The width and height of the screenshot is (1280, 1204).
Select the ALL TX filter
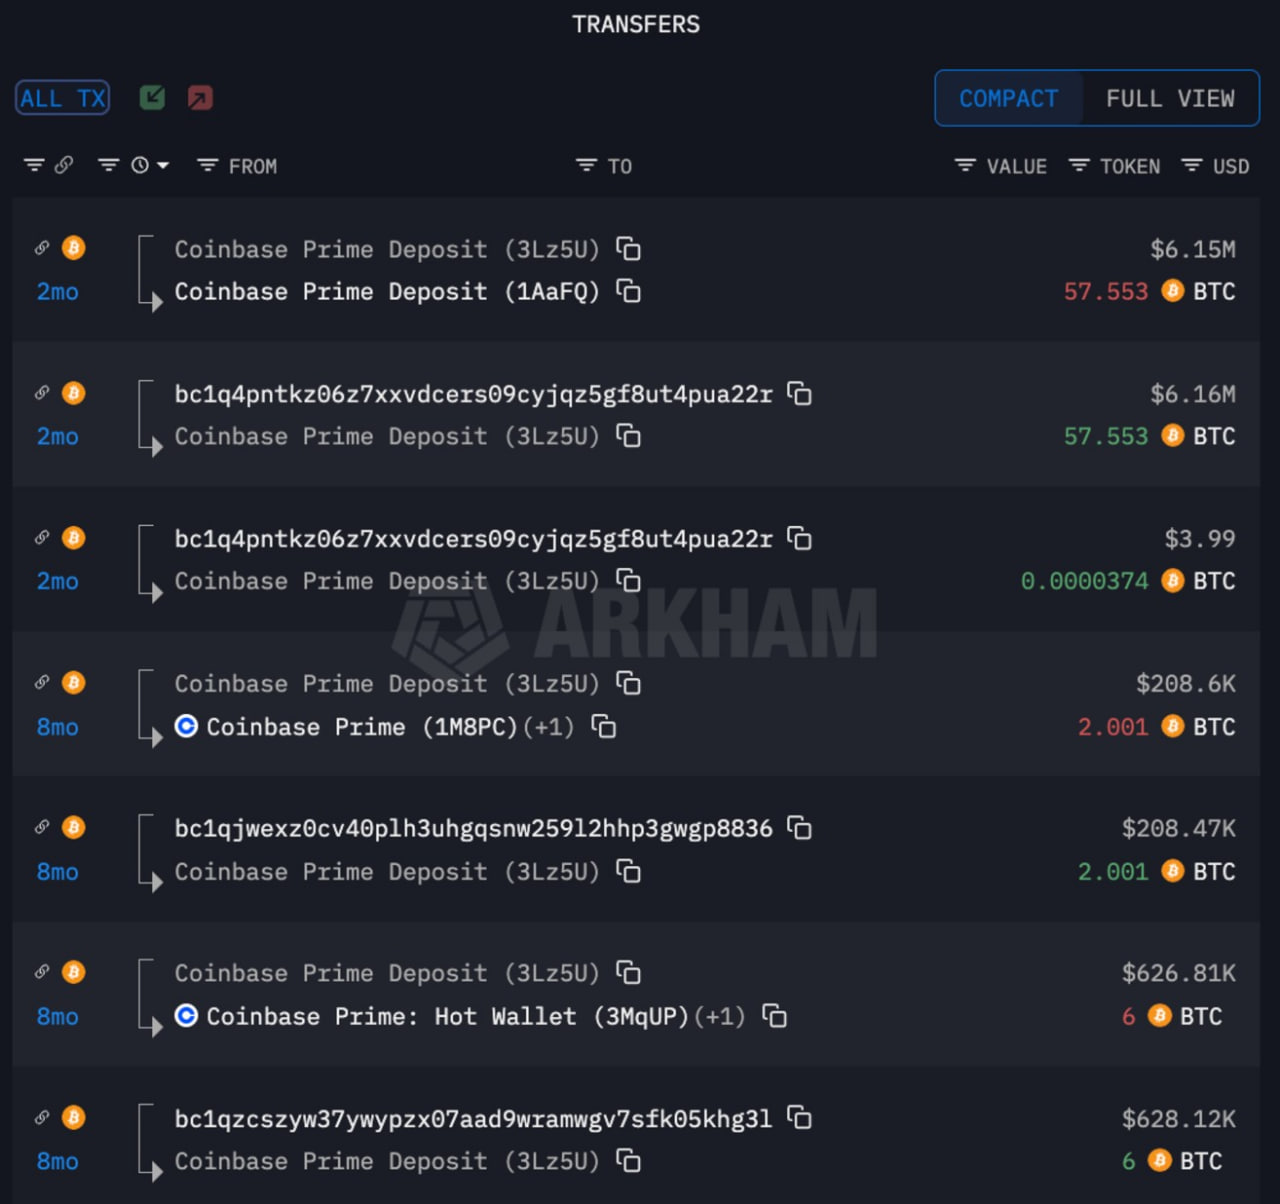coord(62,98)
